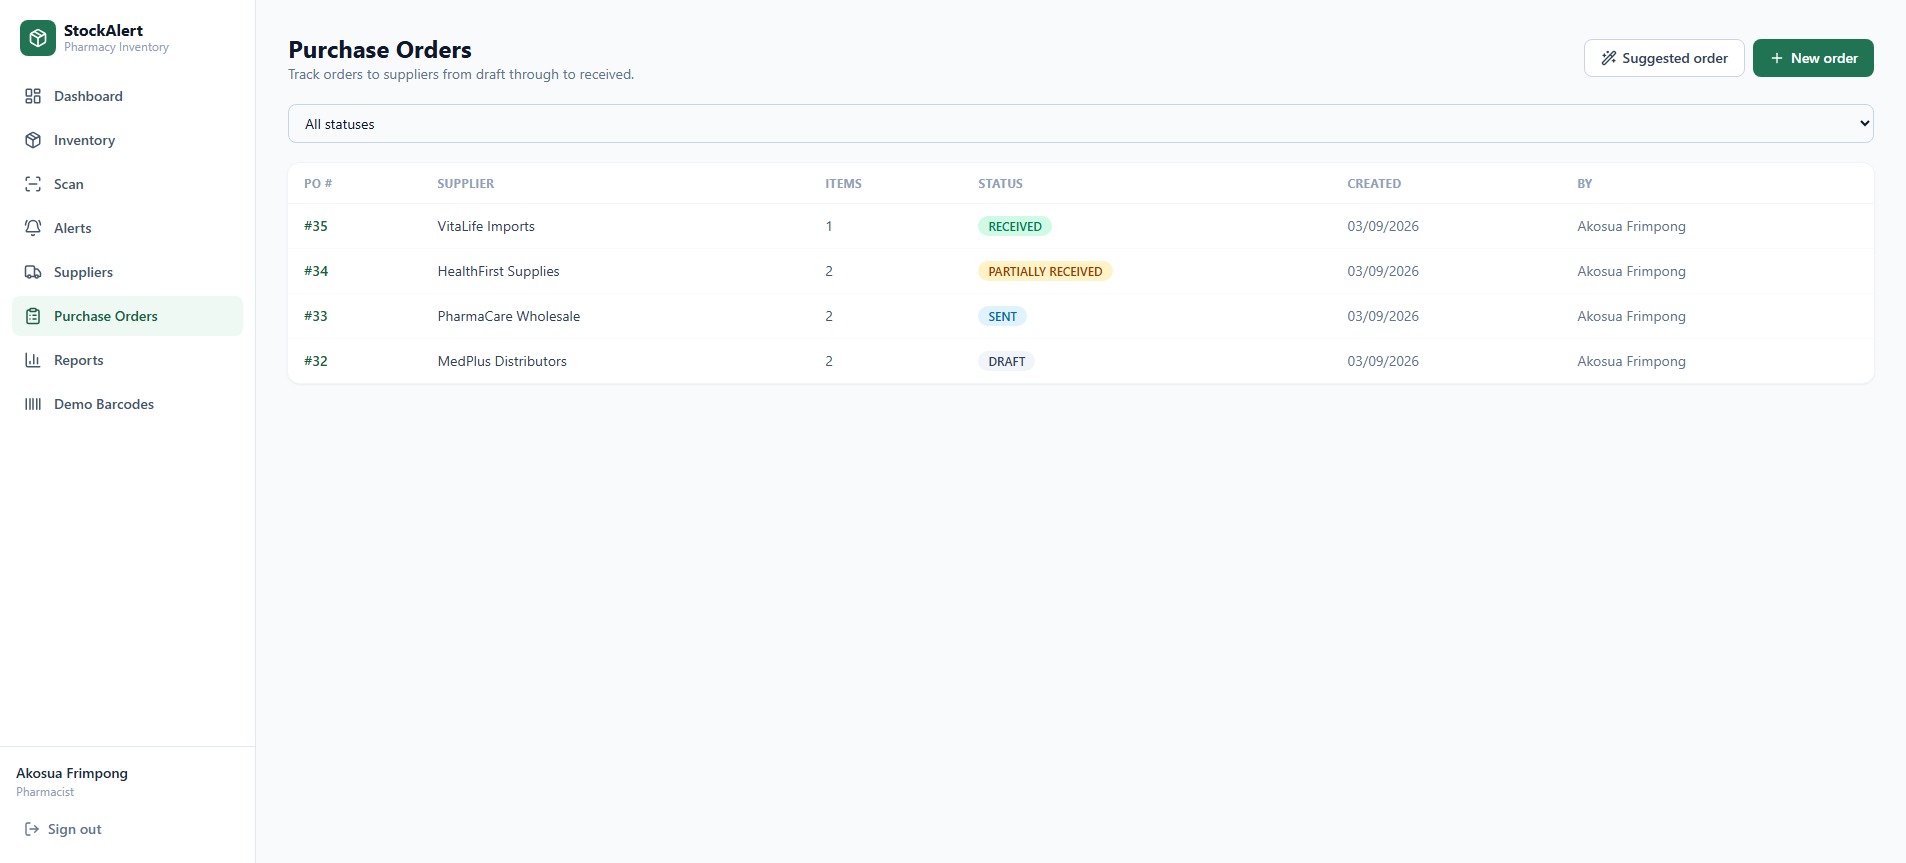Click the Dashboard grid icon

tap(33, 96)
